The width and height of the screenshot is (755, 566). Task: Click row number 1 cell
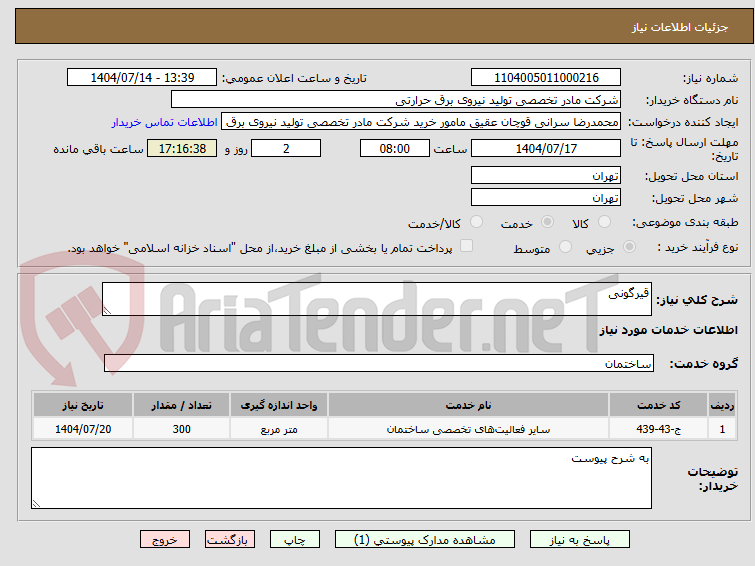pos(722,429)
